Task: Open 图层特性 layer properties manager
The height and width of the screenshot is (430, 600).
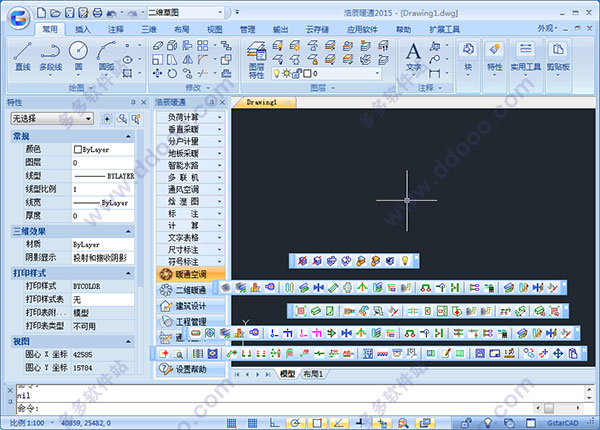Action: pos(256,60)
